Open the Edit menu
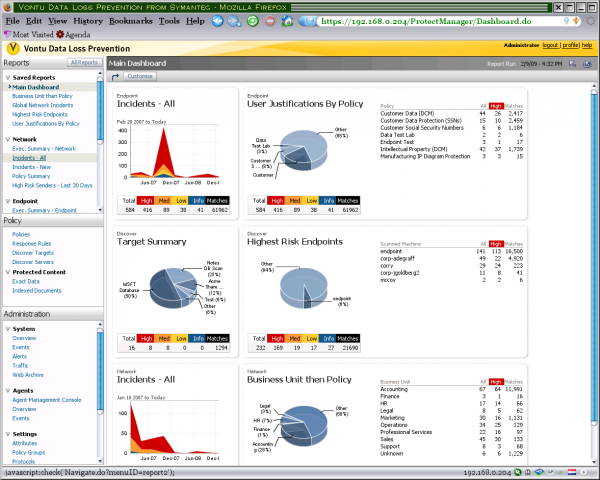 [x=34, y=21]
